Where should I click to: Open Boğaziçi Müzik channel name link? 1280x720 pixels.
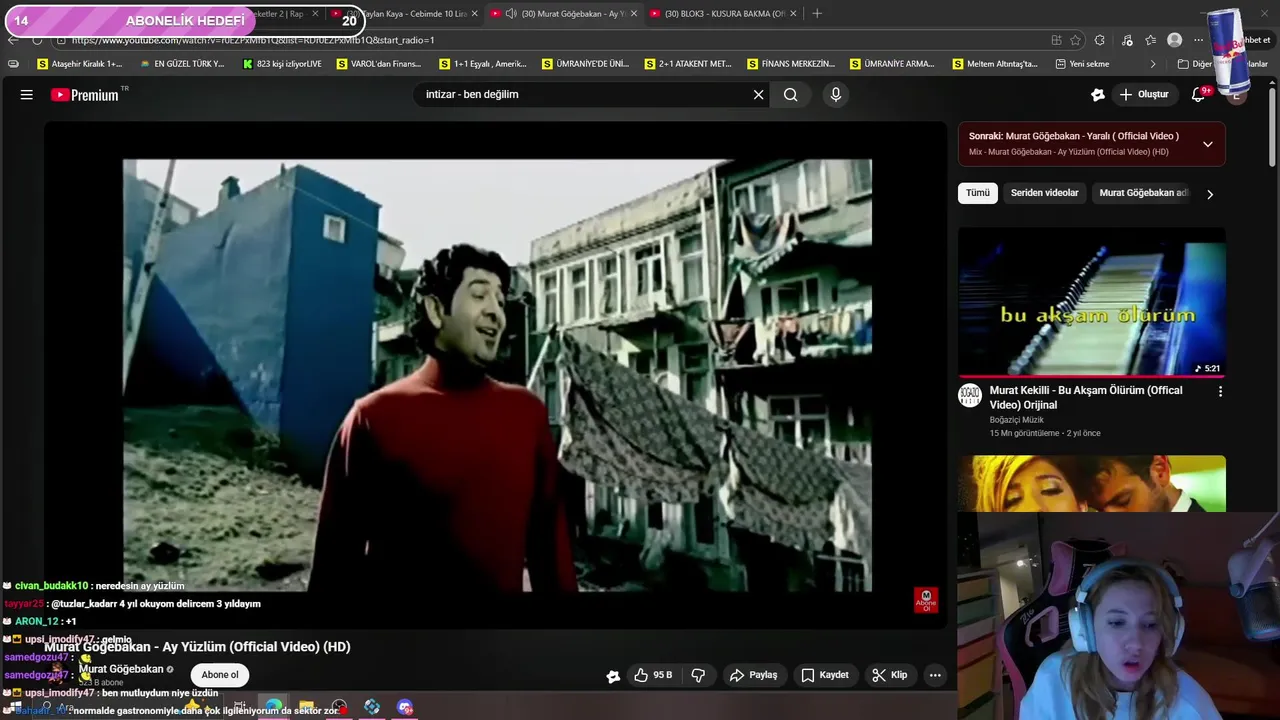[1016, 420]
